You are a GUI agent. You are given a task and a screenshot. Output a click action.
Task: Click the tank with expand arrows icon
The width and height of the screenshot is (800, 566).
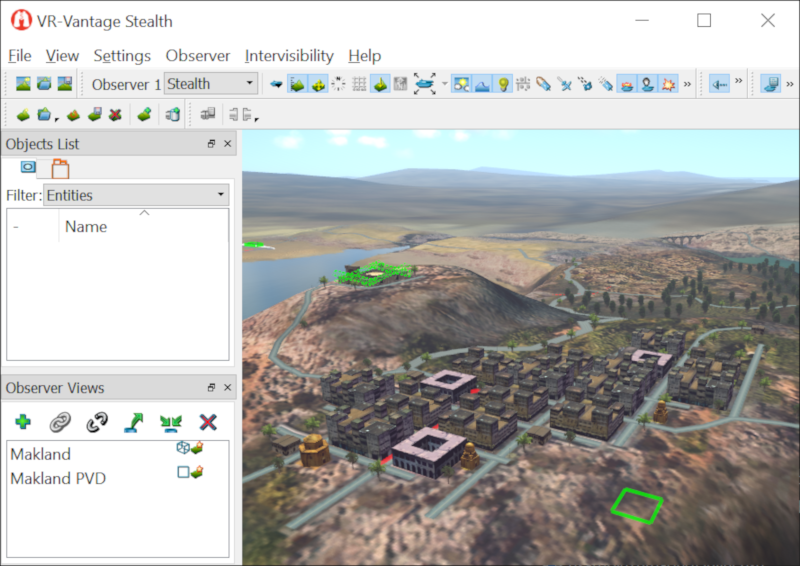coord(424,84)
